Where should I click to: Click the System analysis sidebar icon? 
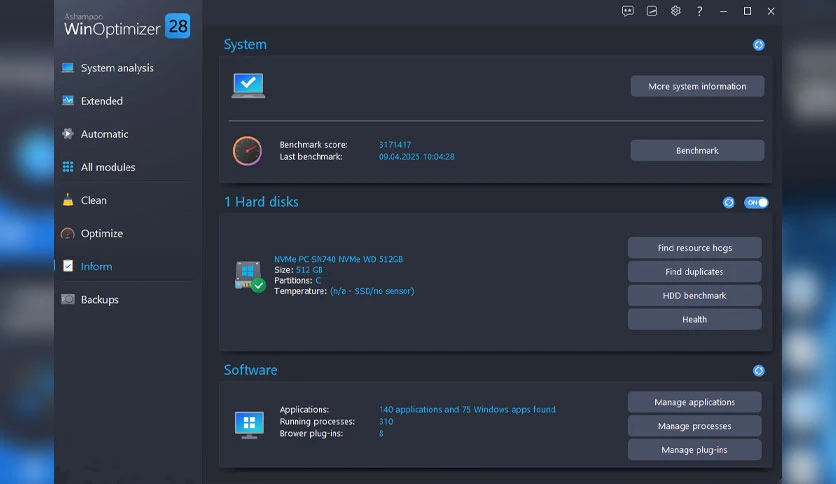[x=68, y=68]
